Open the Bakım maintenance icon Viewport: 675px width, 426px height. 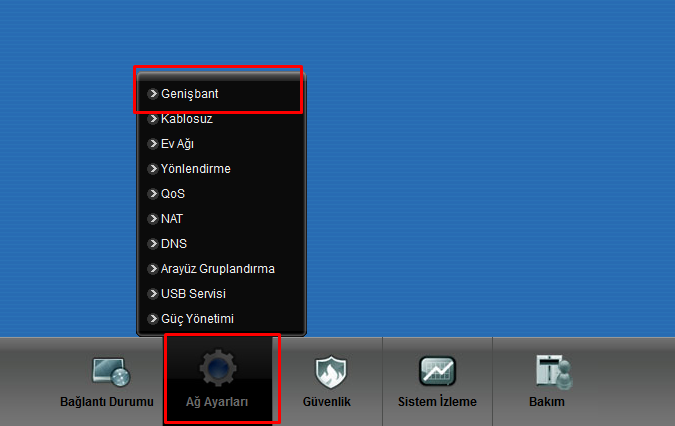(554, 372)
